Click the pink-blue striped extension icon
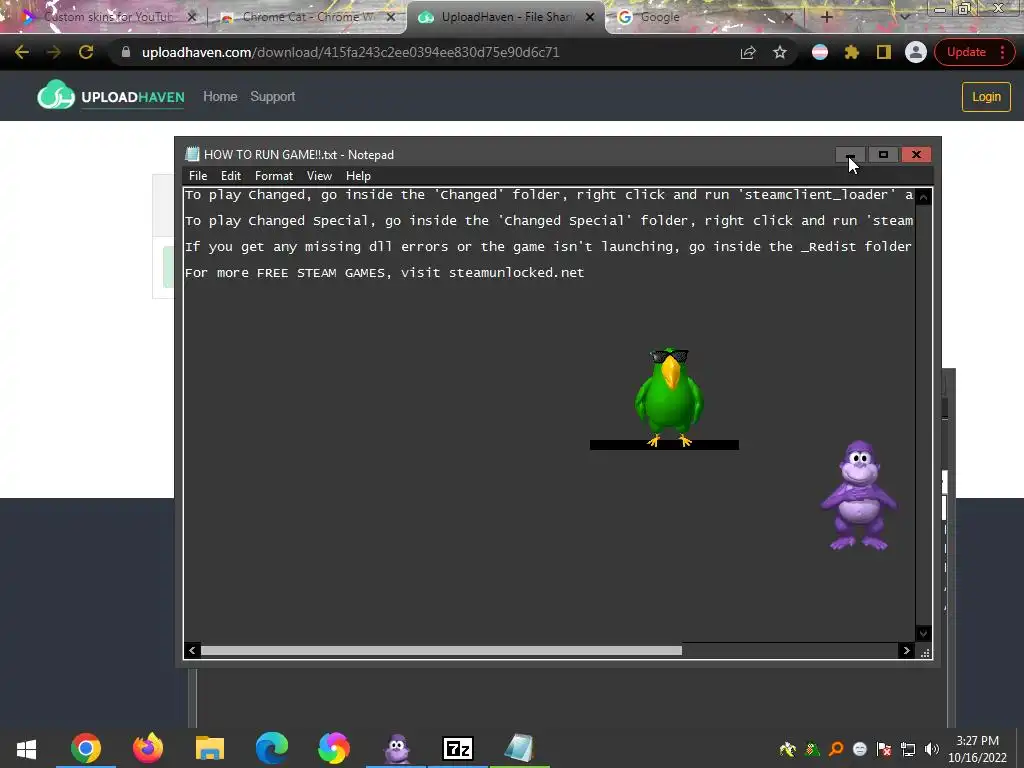Screen dimensions: 1024x768 pyautogui.click(x=820, y=52)
